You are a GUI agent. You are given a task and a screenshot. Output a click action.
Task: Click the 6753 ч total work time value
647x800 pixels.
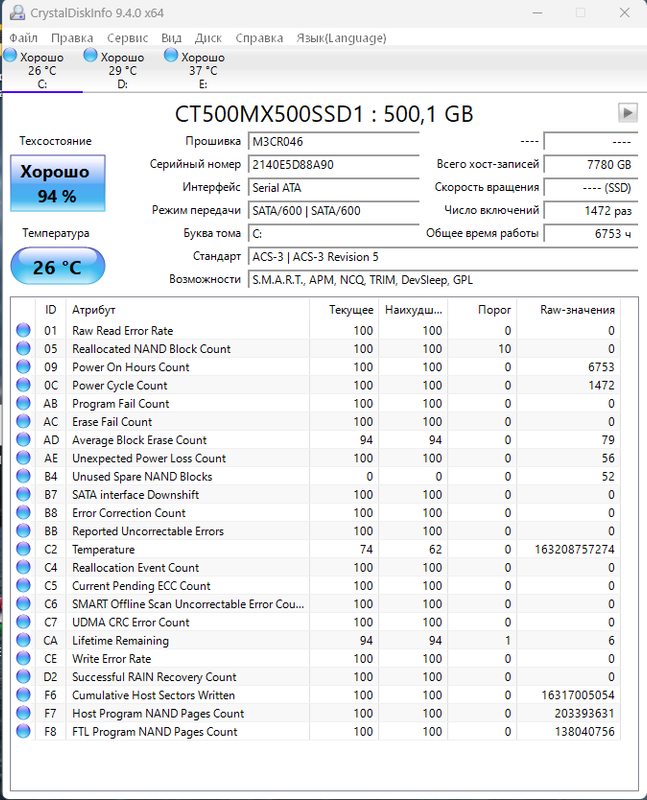click(x=590, y=234)
